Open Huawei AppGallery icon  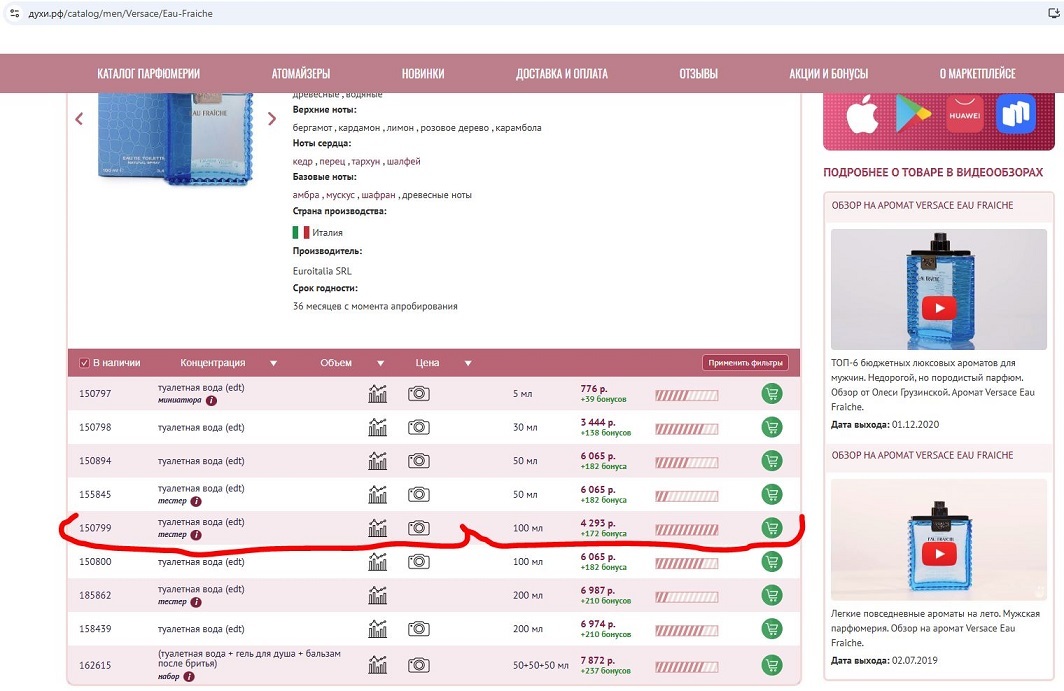click(965, 115)
